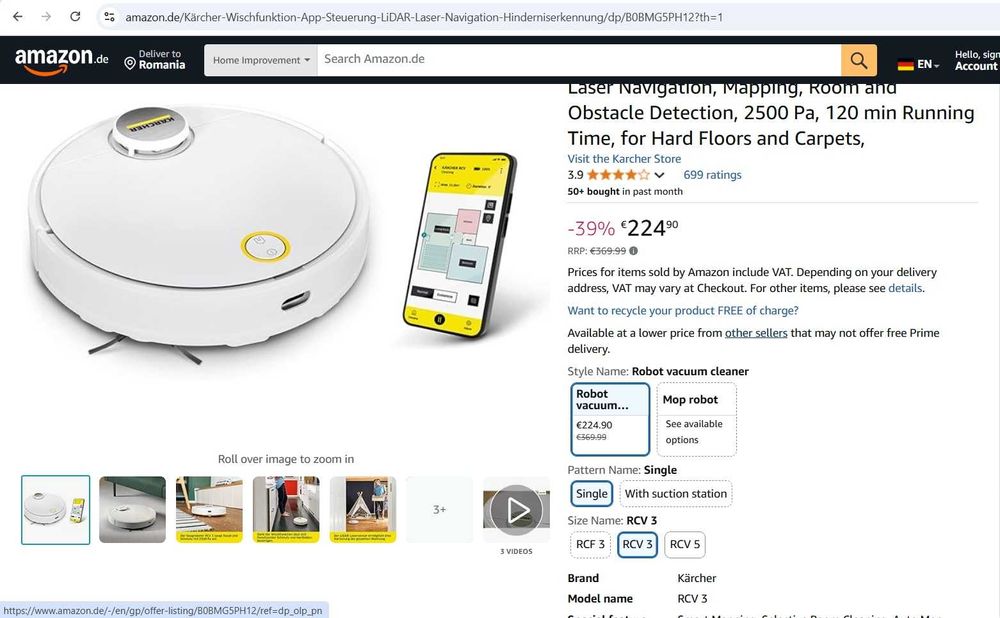Screen dimensions: 1000x618
Task: Open the site information icon in the address bar
Action: click(x=110, y=17)
